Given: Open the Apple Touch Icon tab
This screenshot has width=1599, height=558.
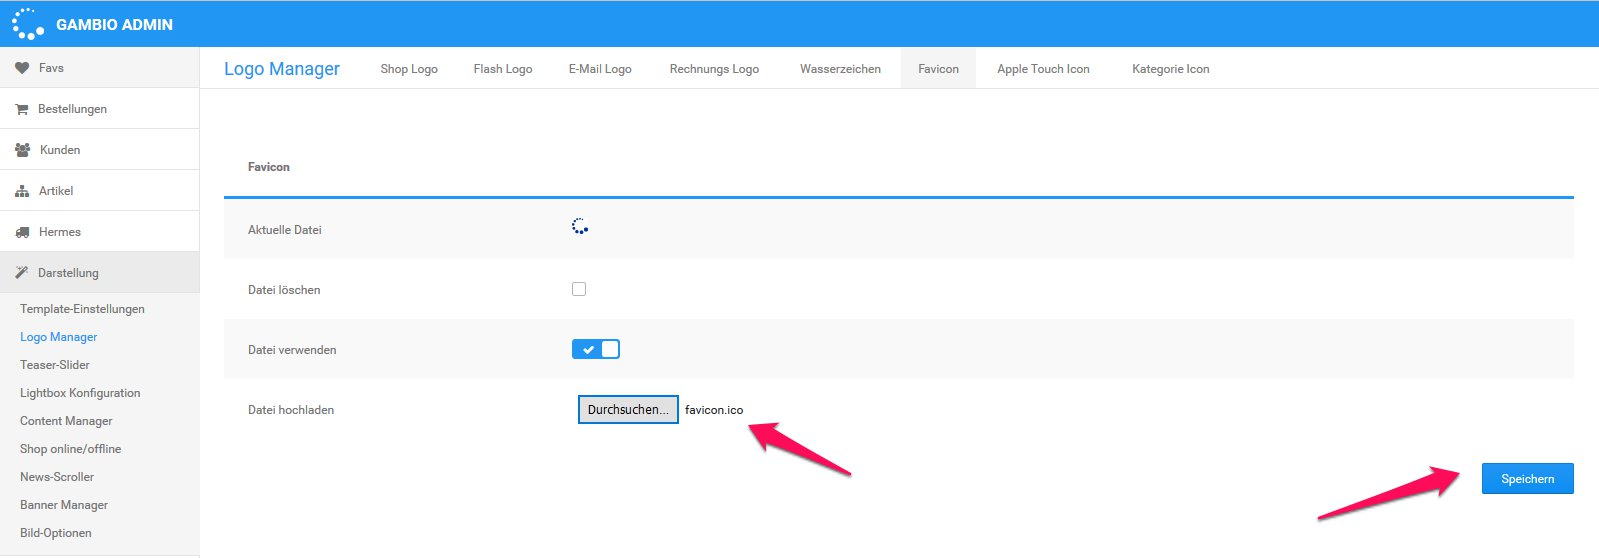Looking at the screenshot, I should [1043, 69].
